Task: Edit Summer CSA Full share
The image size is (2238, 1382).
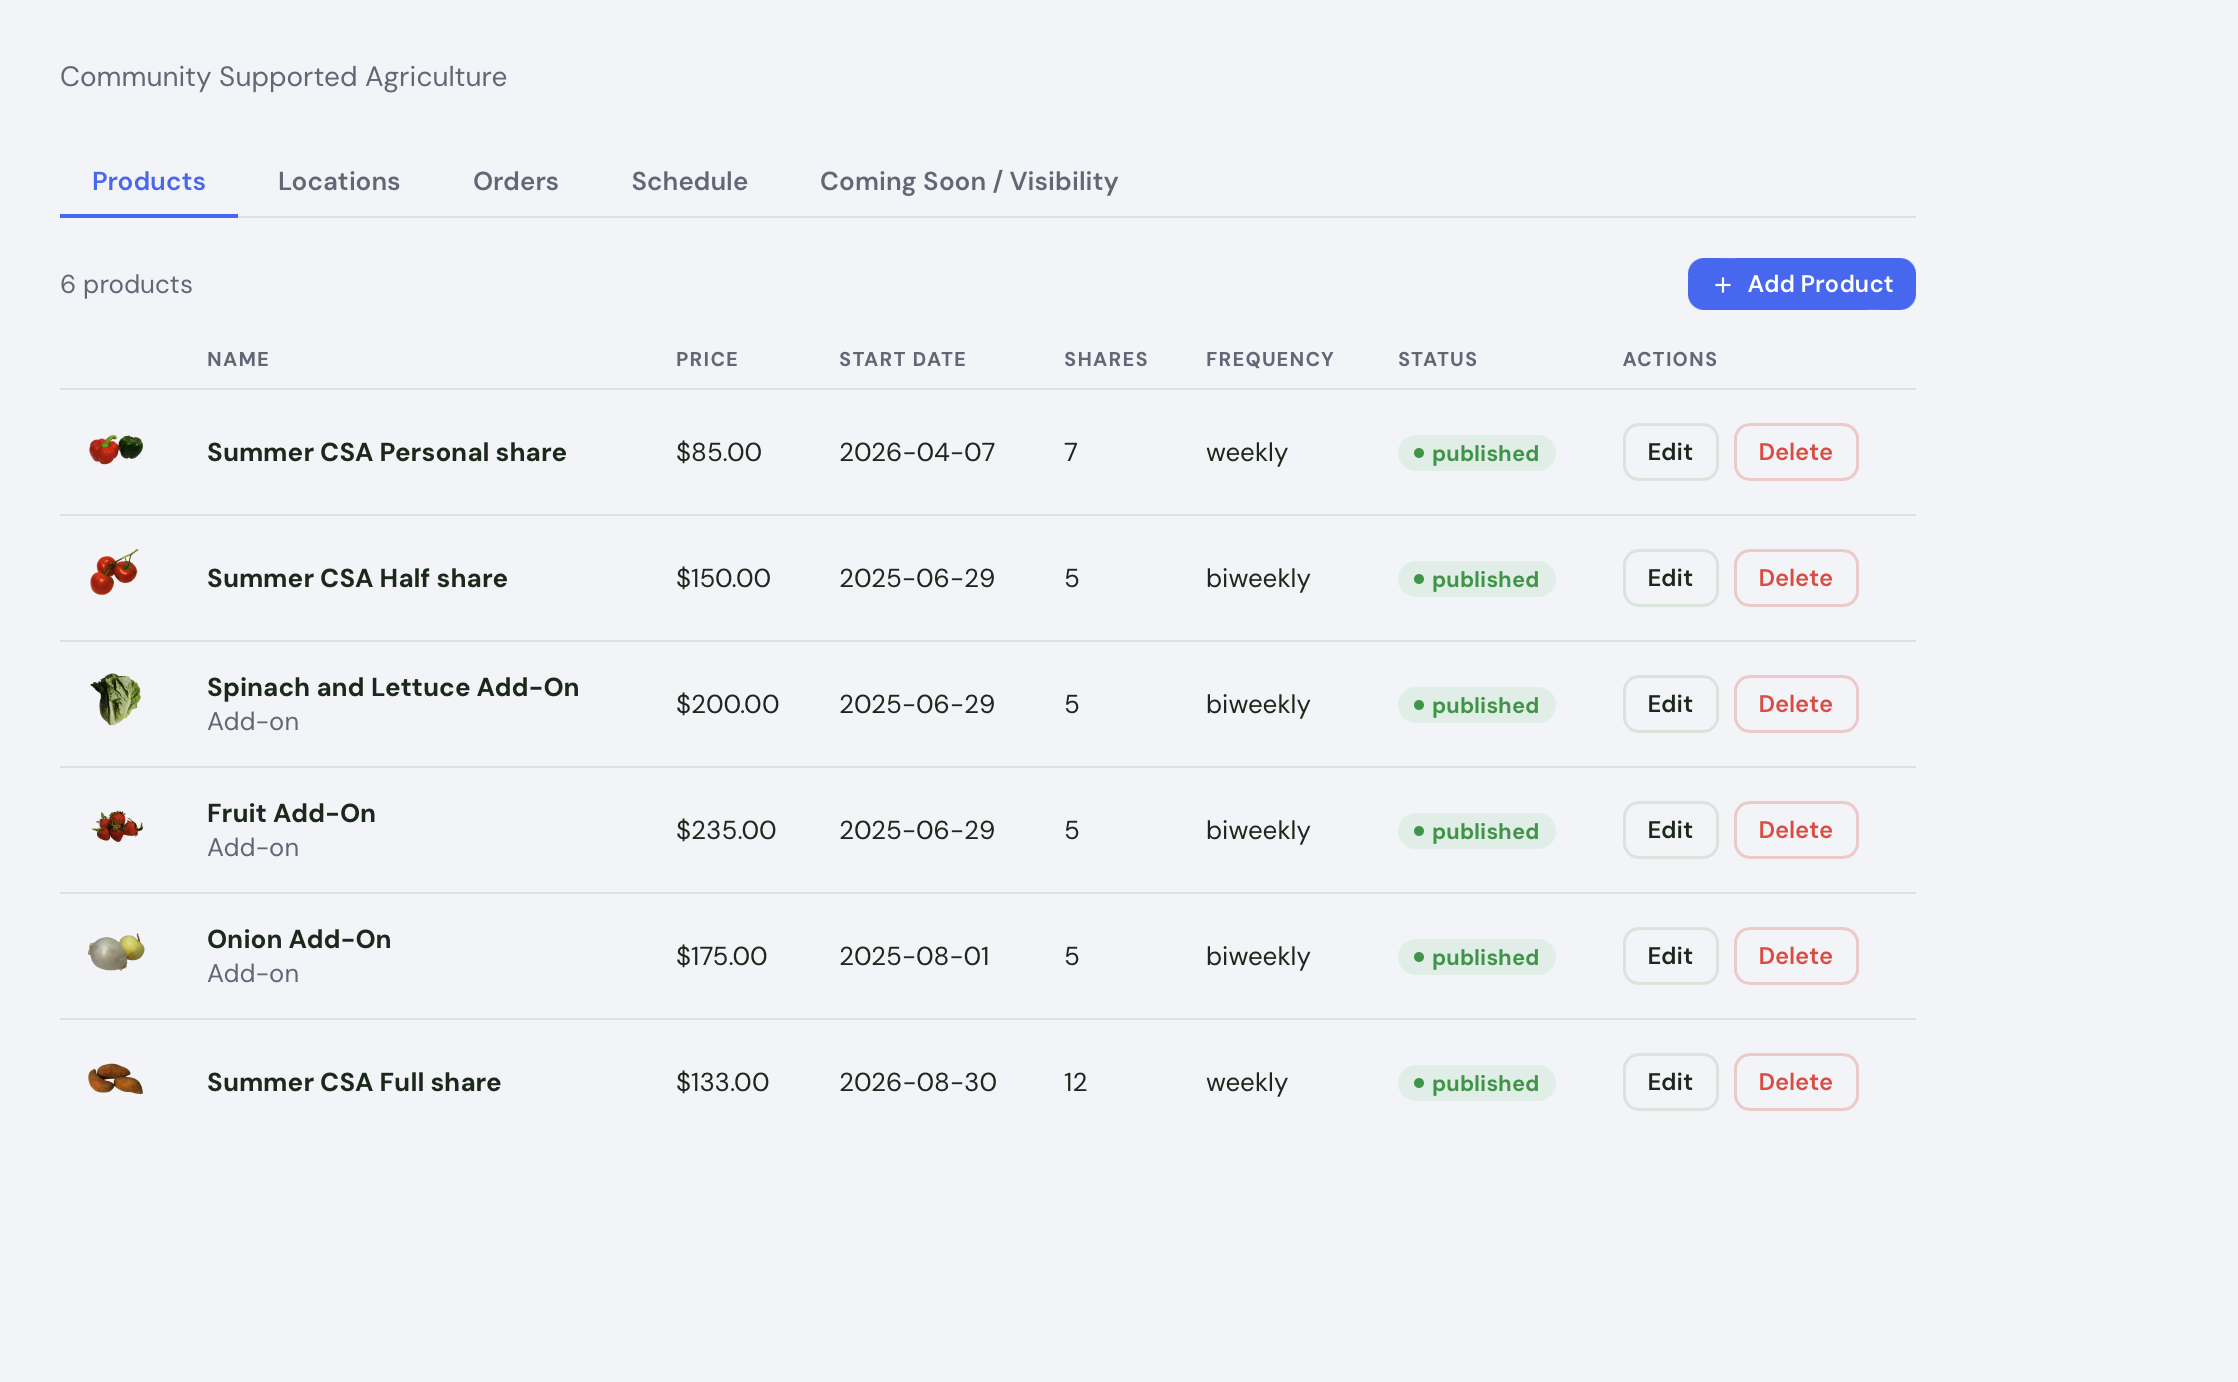Action: tap(1670, 1082)
